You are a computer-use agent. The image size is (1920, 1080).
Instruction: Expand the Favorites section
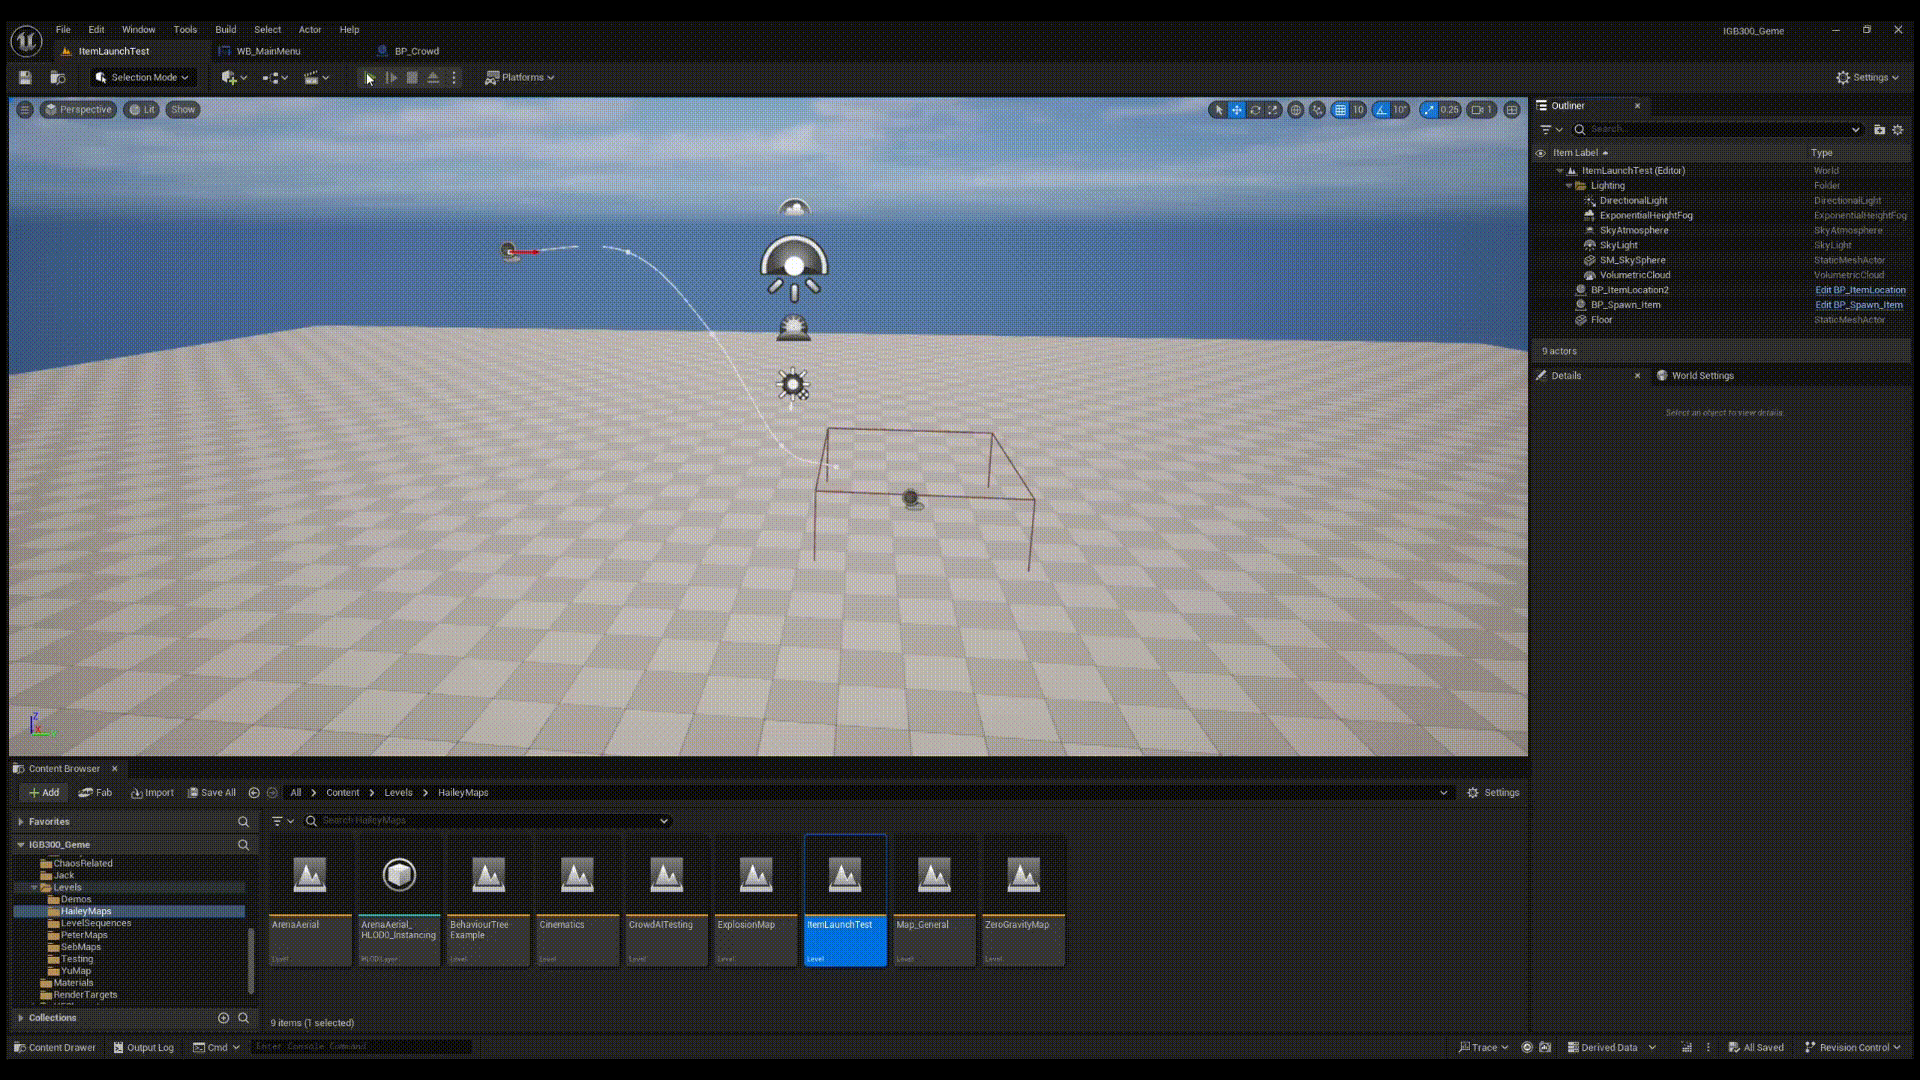click(21, 822)
